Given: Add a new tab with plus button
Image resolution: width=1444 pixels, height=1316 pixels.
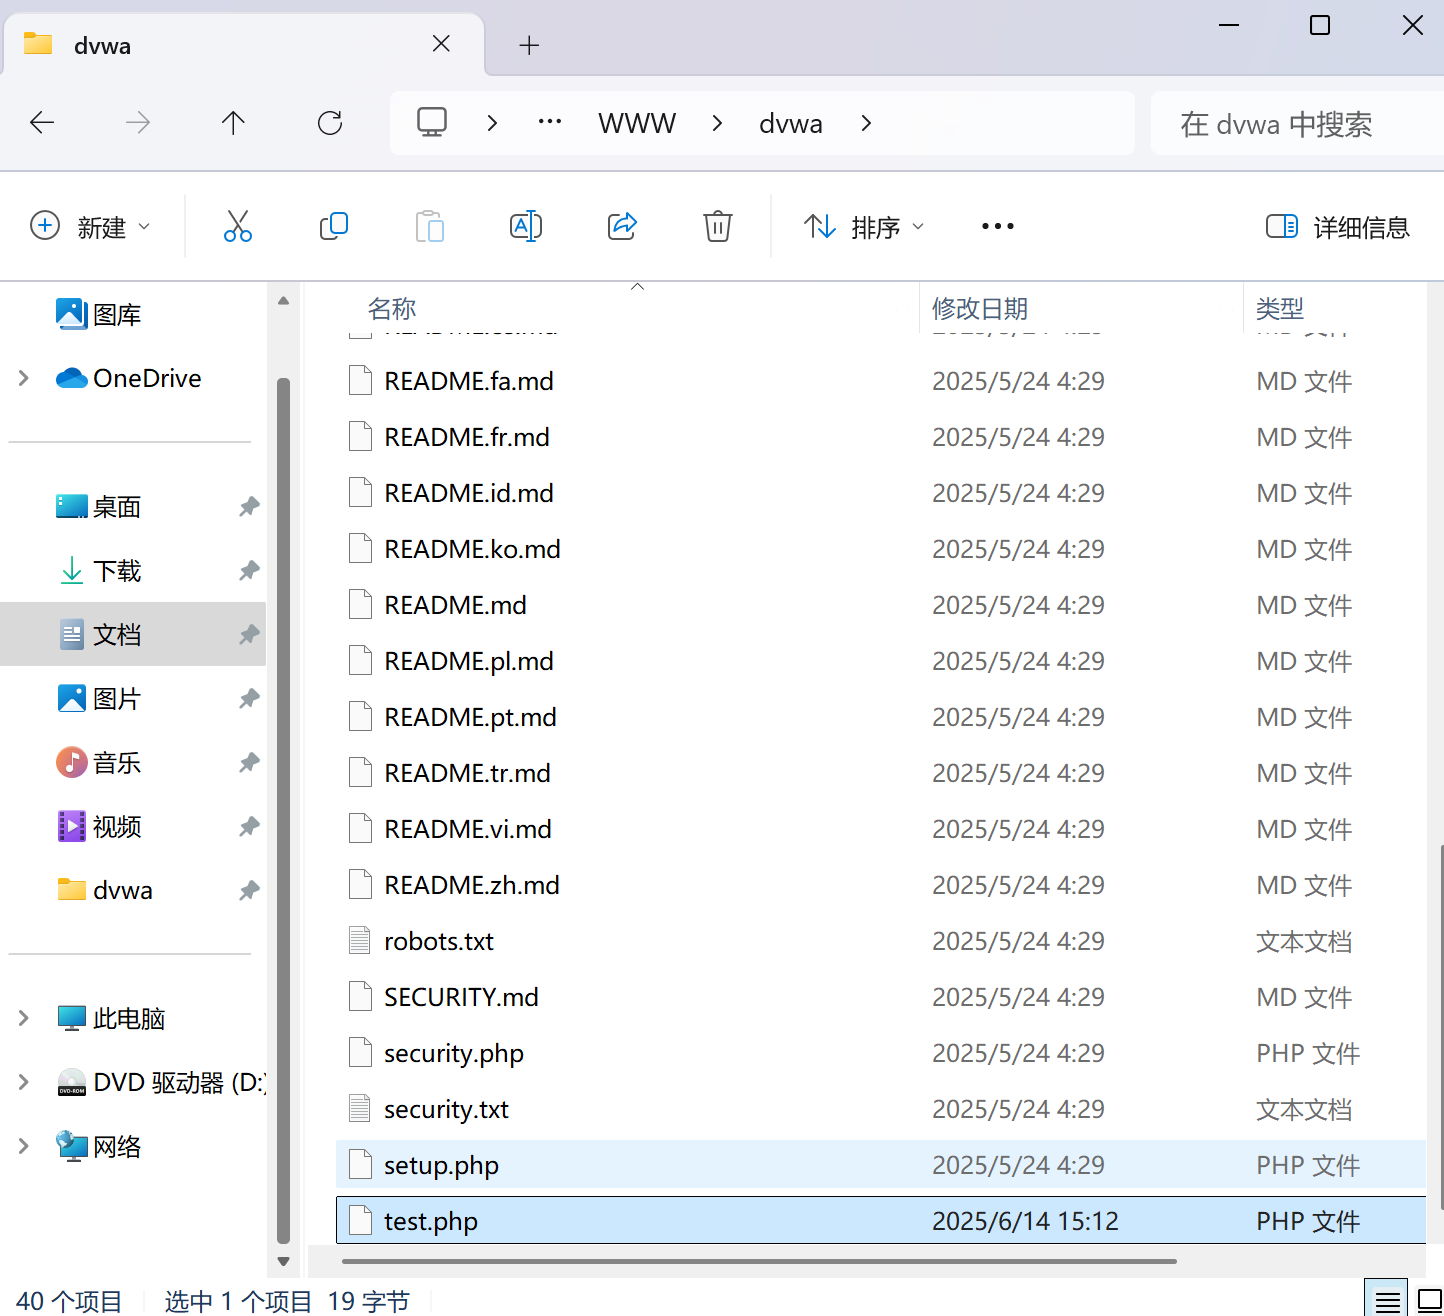Looking at the screenshot, I should (x=530, y=45).
